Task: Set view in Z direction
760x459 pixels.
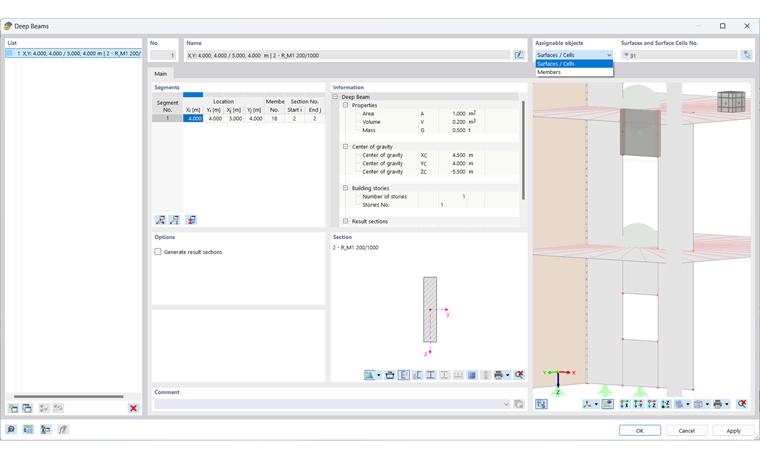Action: point(652,404)
